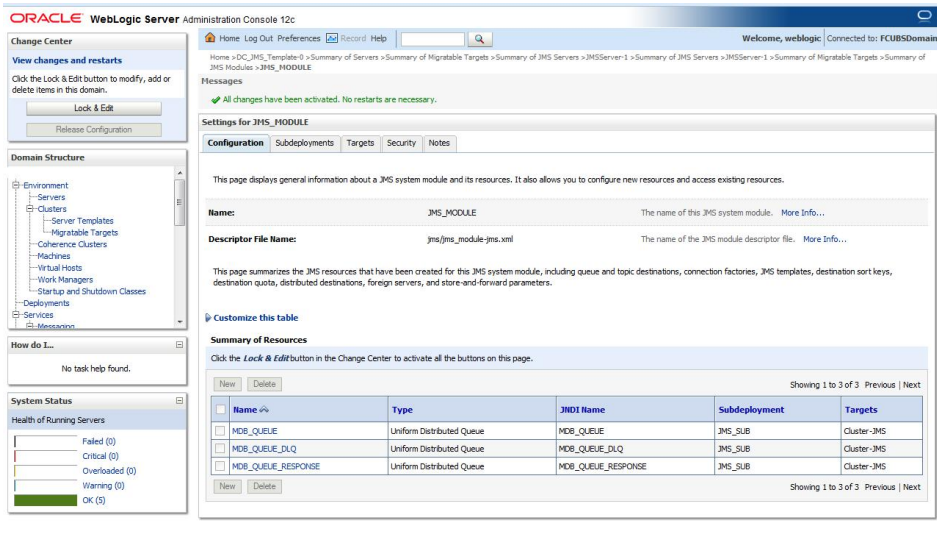Click the top New button
937x541 pixels.
[227, 384]
